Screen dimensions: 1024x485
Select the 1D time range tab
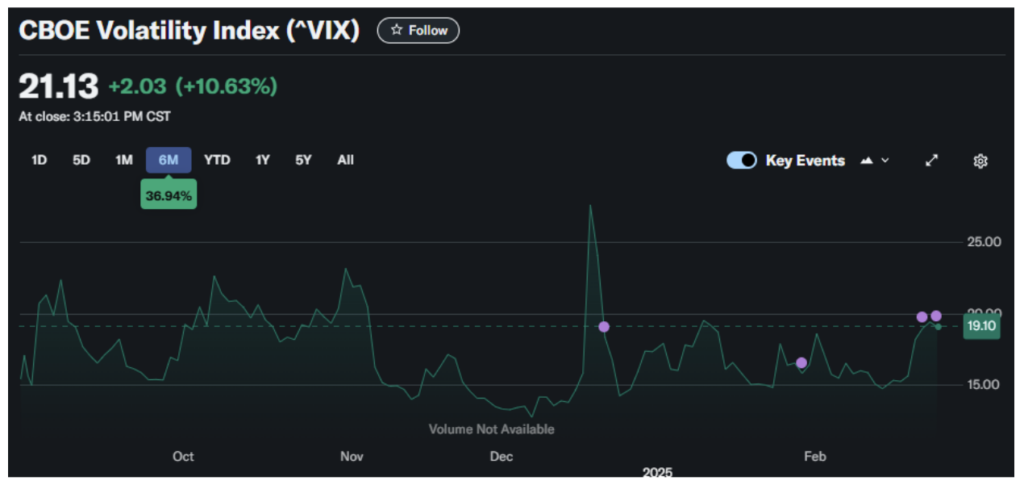point(39,160)
